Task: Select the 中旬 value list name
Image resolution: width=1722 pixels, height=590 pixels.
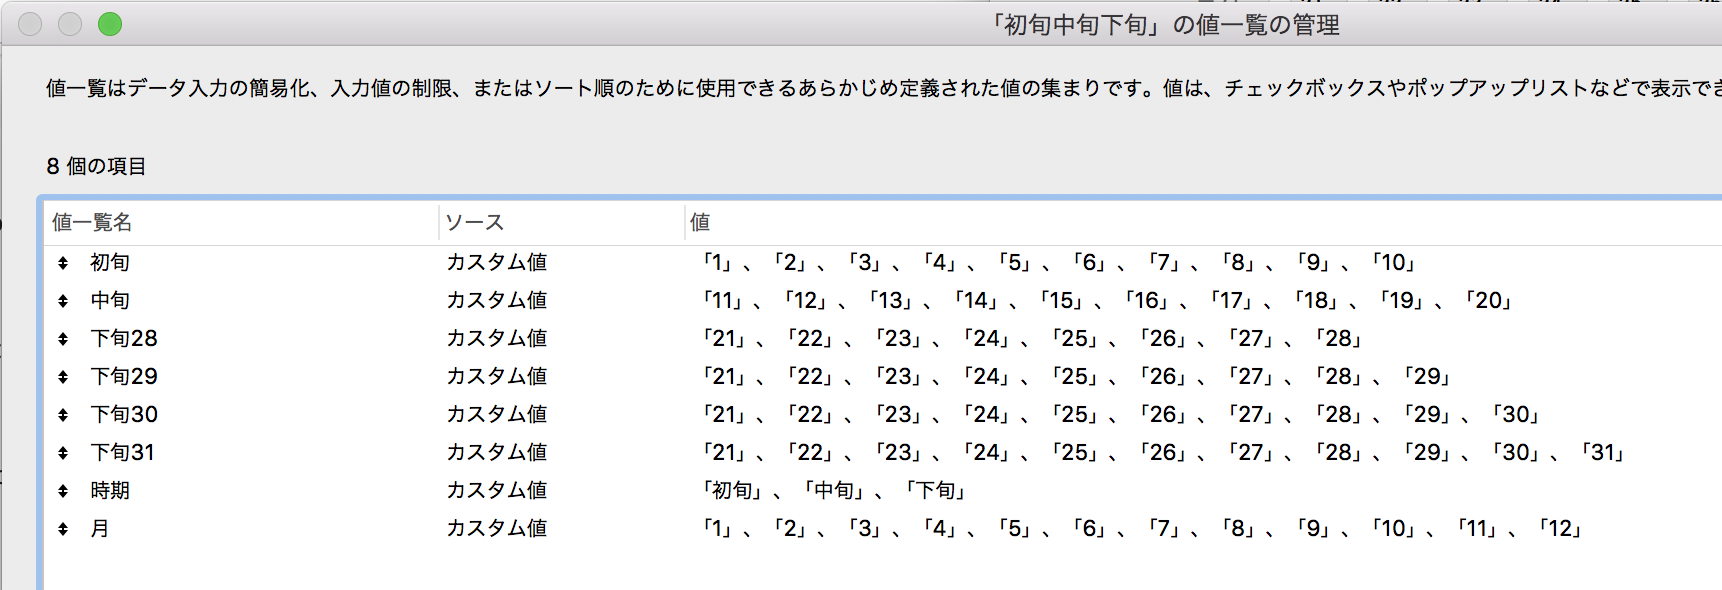Action: [x=110, y=300]
